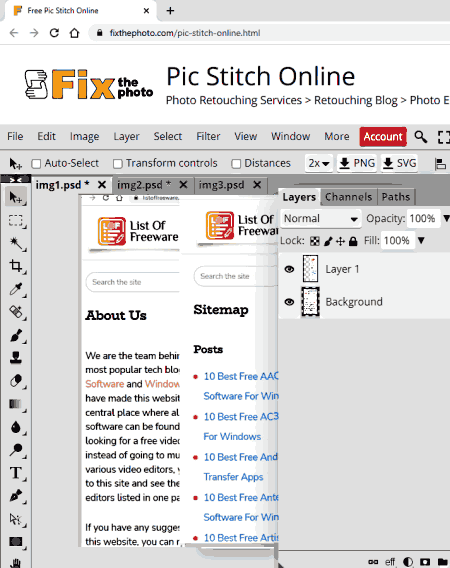The height and width of the screenshot is (568, 450).
Task: Select the Rectangle Select marquee tool
Action: (x=16, y=220)
